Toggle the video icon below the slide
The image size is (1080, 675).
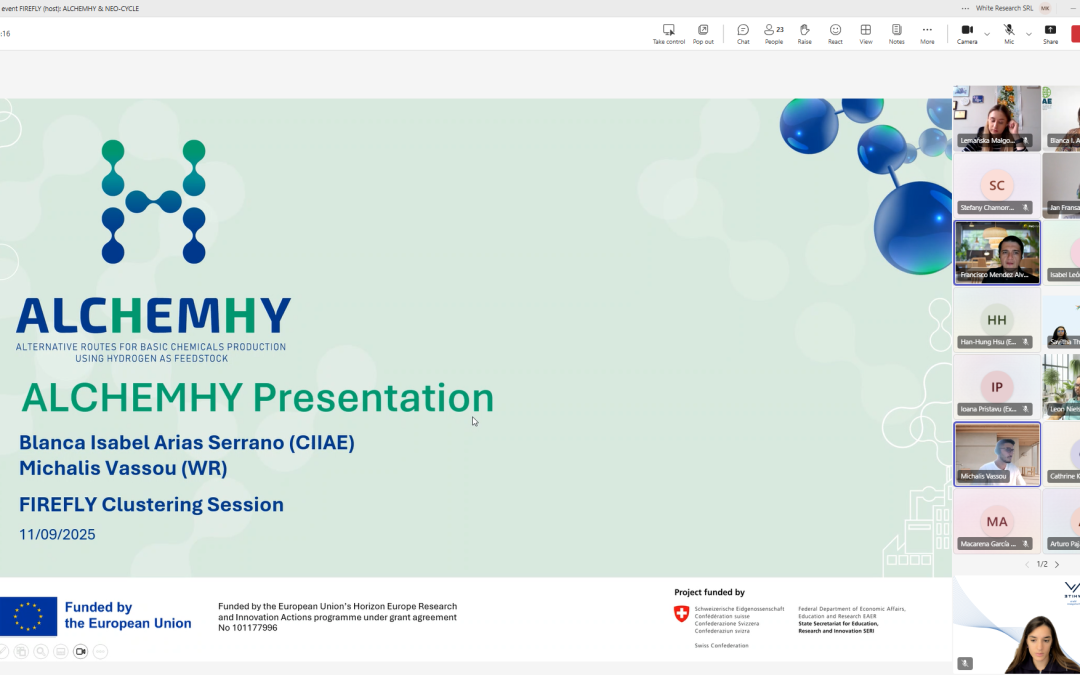pos(81,651)
